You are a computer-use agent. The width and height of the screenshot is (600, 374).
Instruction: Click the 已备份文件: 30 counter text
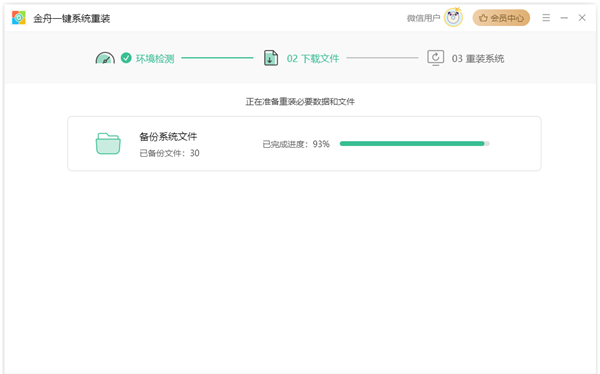click(170, 153)
